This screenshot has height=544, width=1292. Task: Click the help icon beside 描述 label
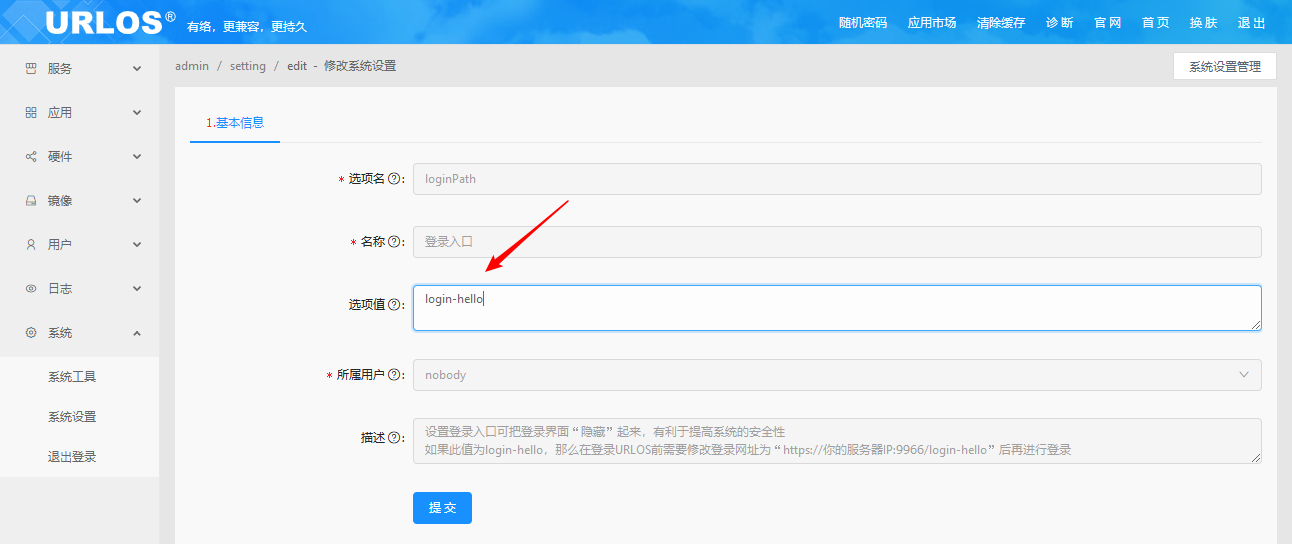coord(395,438)
